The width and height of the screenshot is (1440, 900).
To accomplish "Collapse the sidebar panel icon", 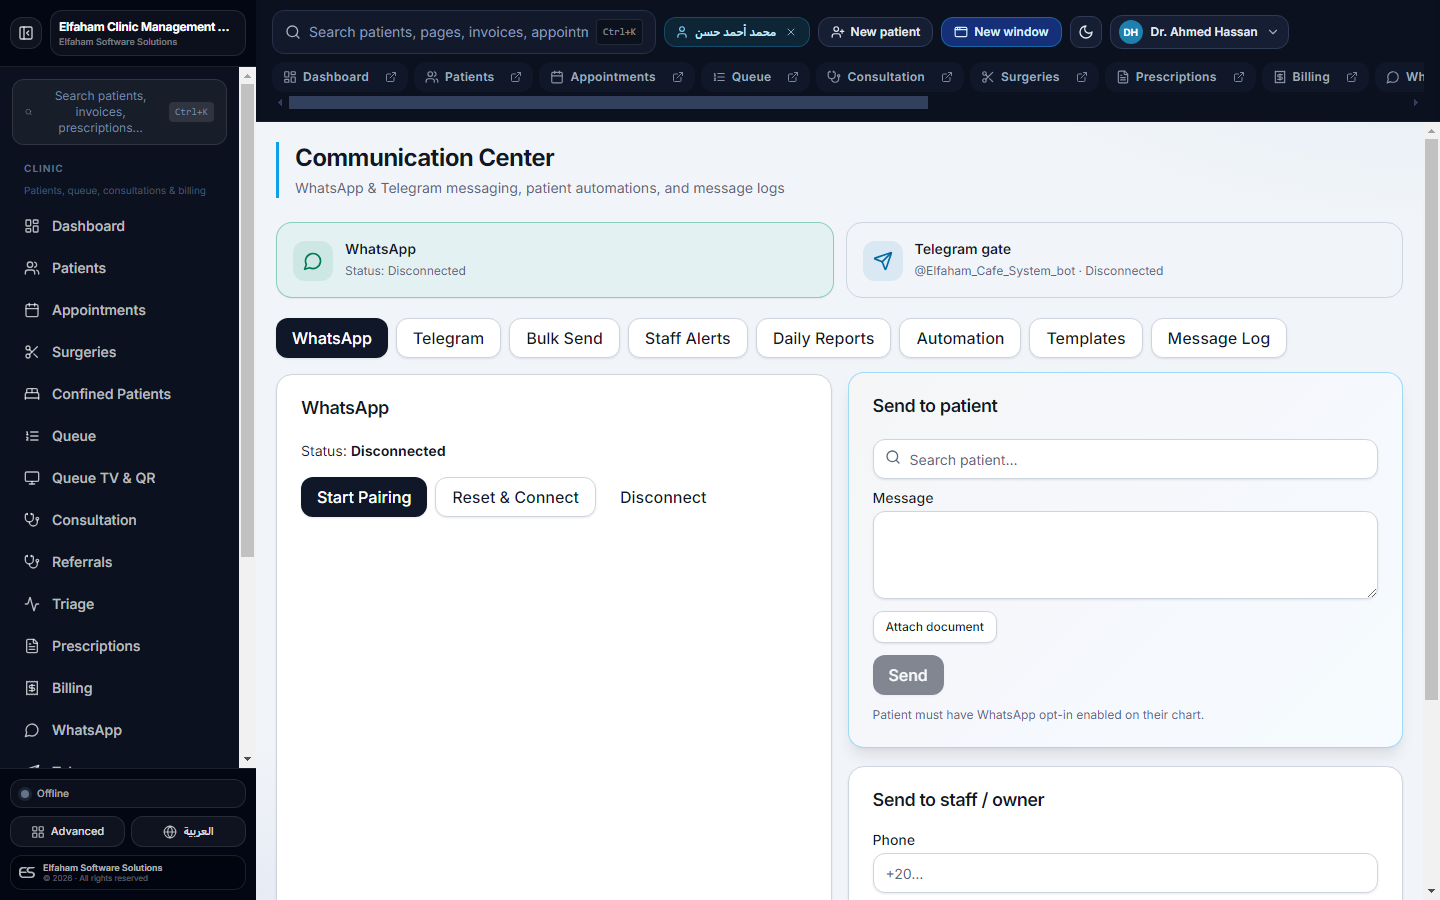I will [26, 33].
